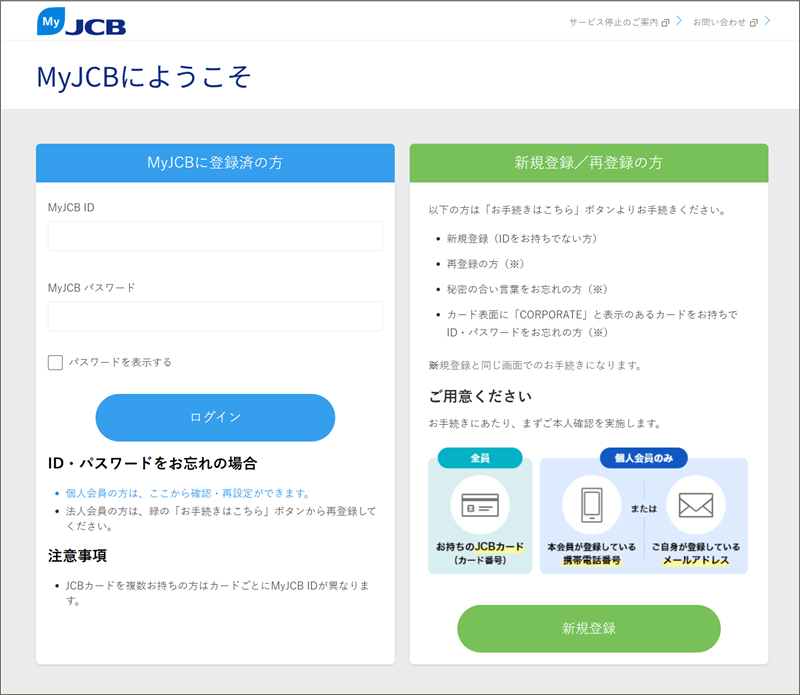Viewport: 800px width, 695px height.
Task: Click chevron arrow after サービス停止のご案内
Action: (679, 21)
